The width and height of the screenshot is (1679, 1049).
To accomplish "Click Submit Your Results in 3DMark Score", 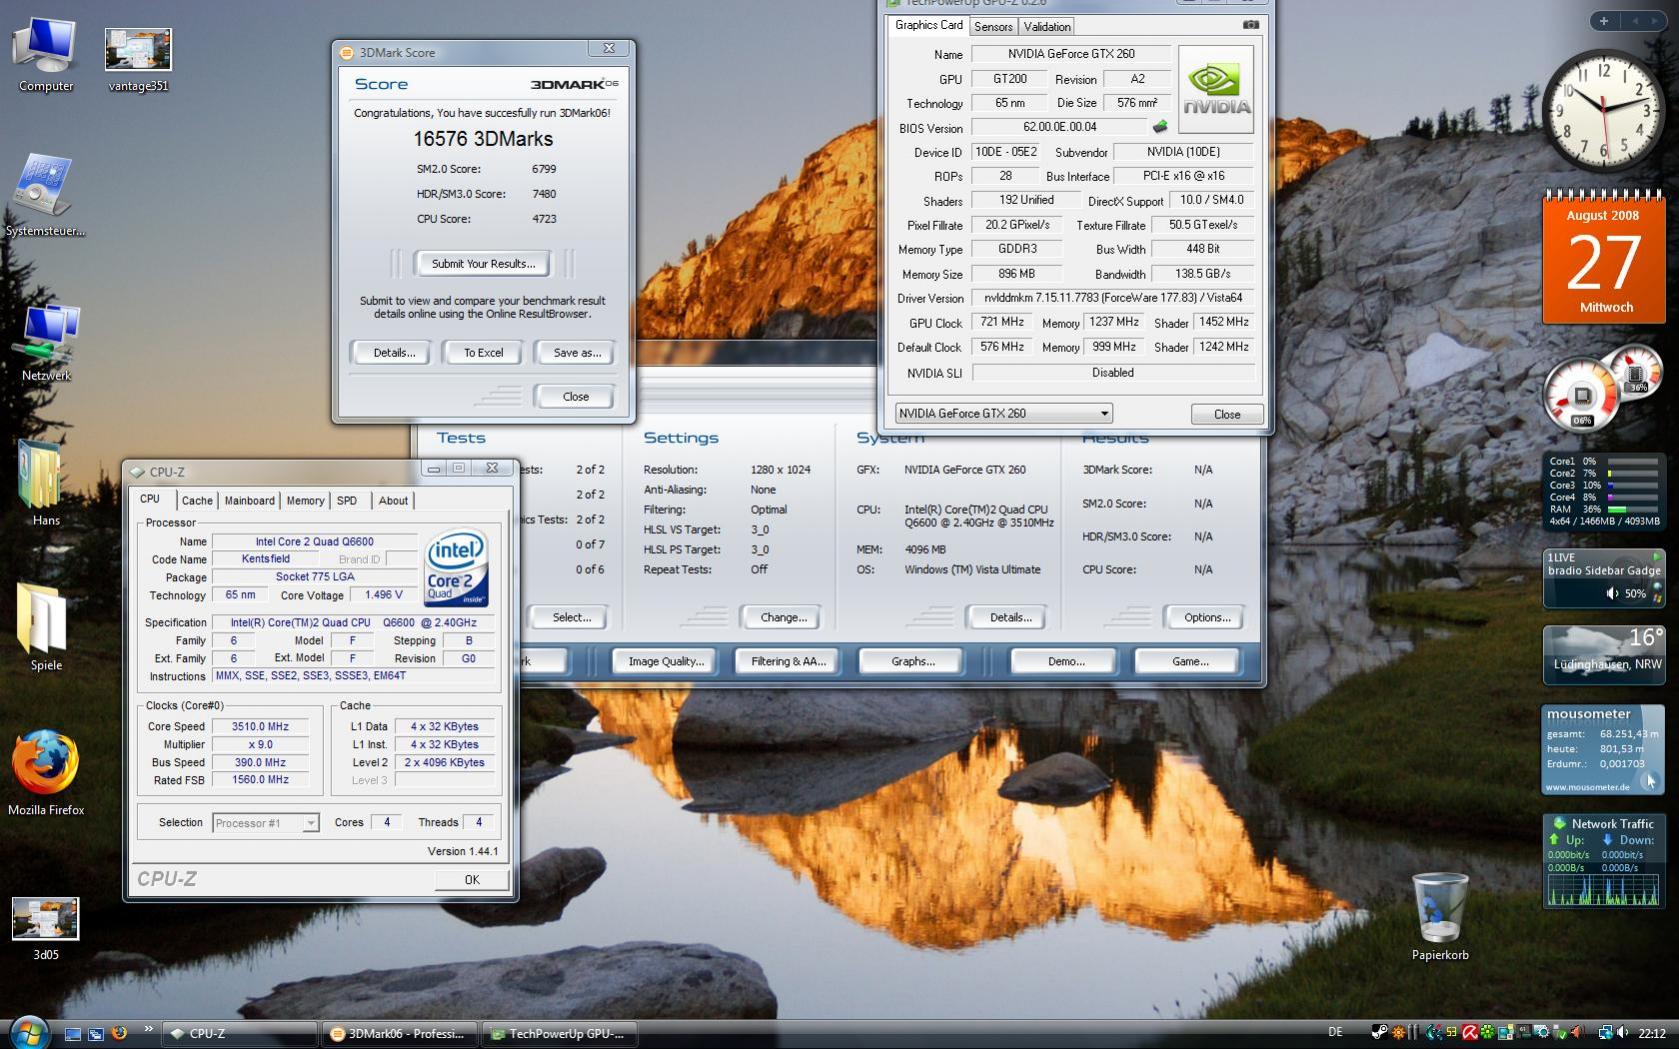I will pyautogui.click(x=483, y=264).
